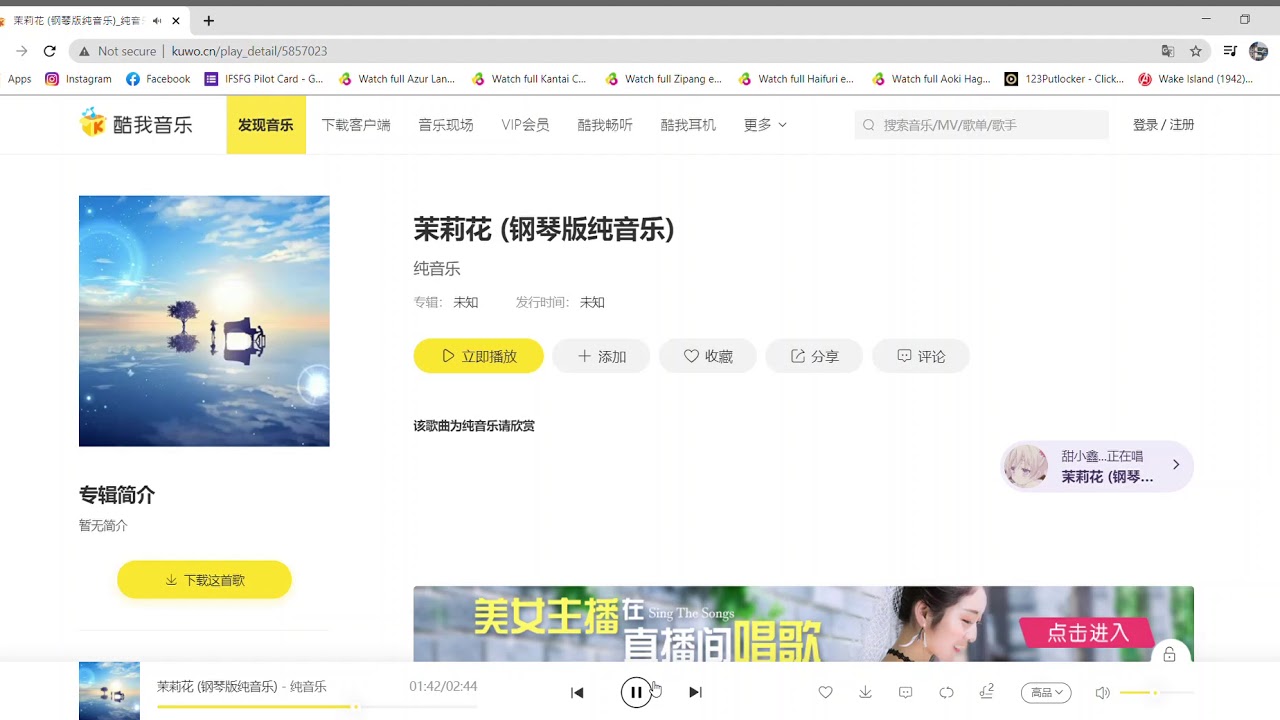This screenshot has height=720, width=1280.
Task: Seek on the song progress bar
Action: [317, 706]
